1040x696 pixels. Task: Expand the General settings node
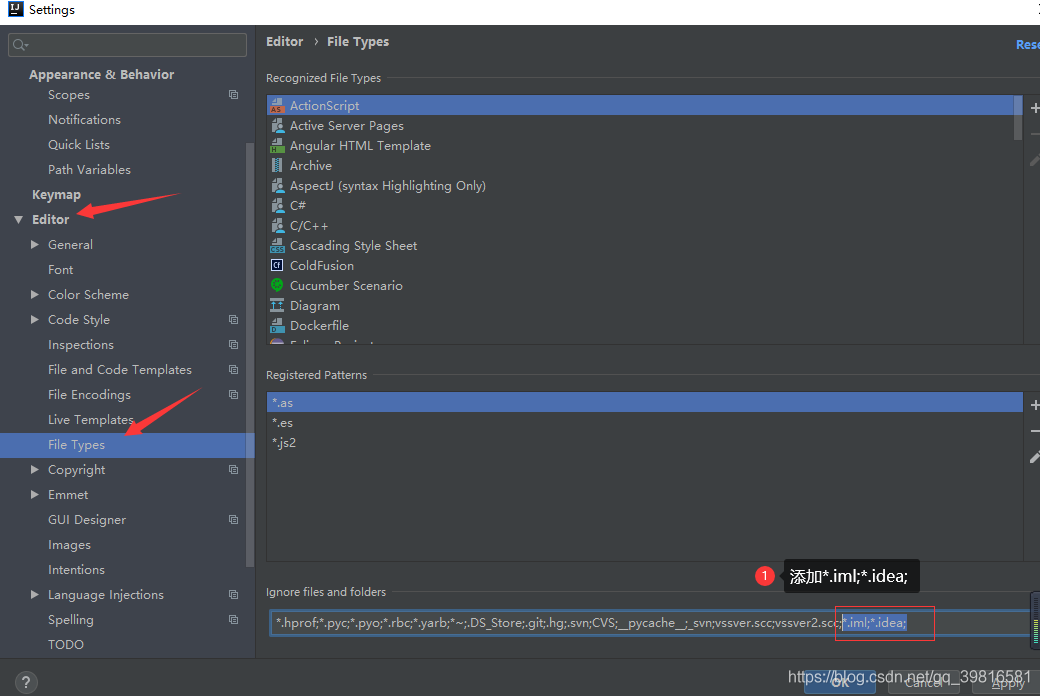tap(34, 245)
